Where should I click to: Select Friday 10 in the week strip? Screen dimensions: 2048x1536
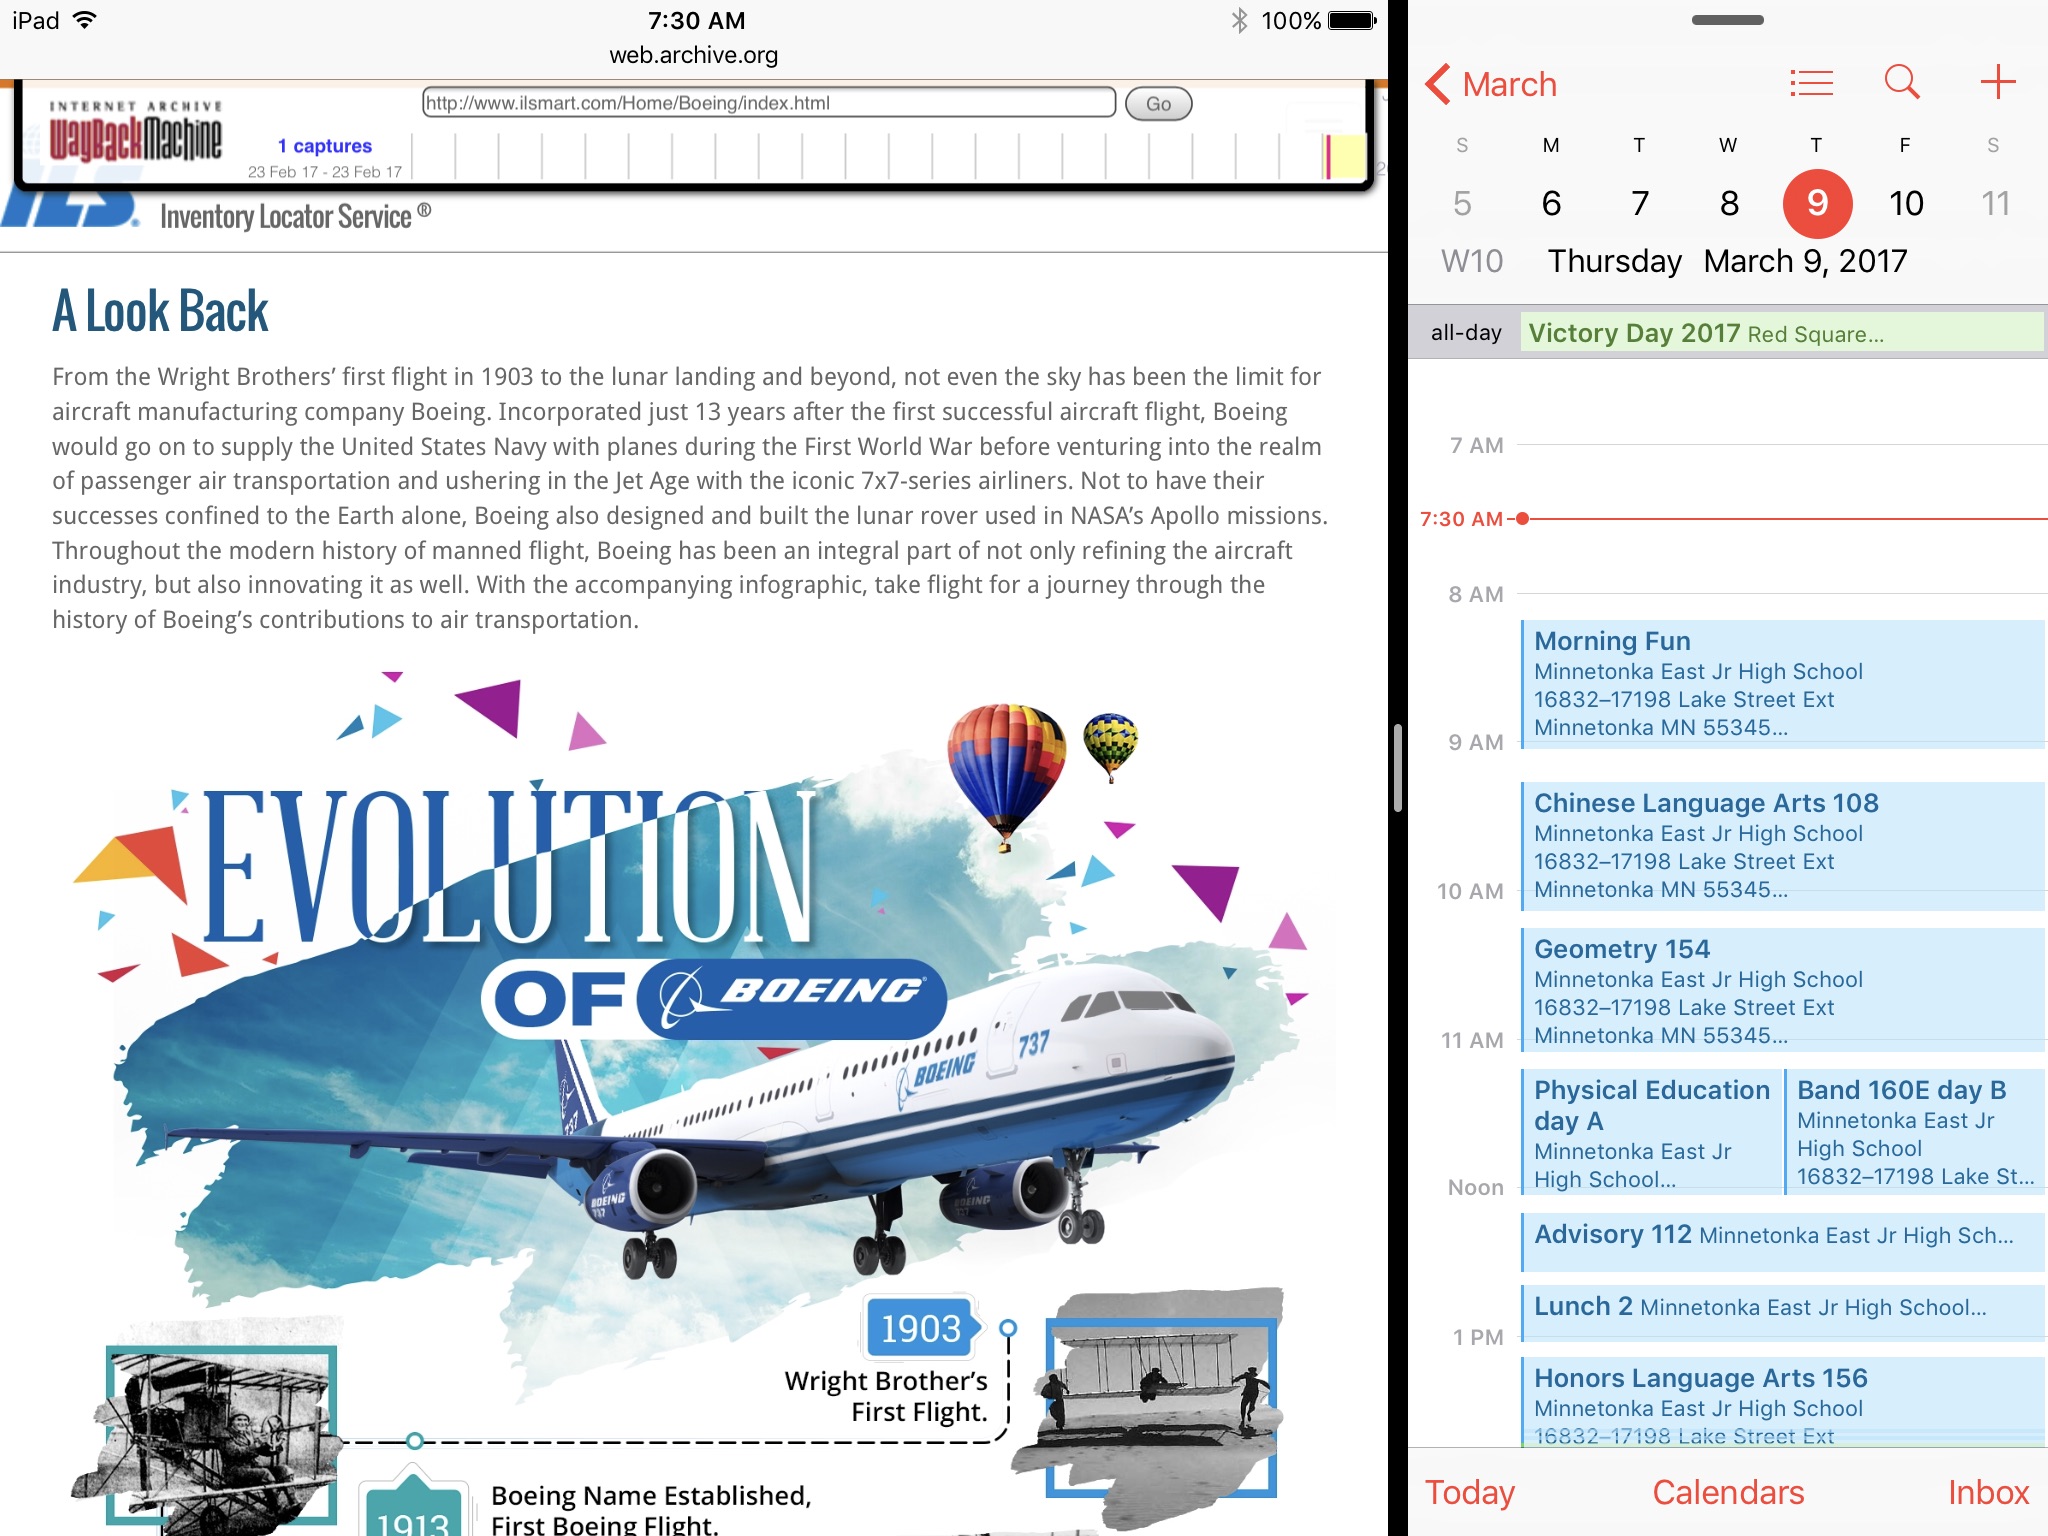pyautogui.click(x=1905, y=204)
